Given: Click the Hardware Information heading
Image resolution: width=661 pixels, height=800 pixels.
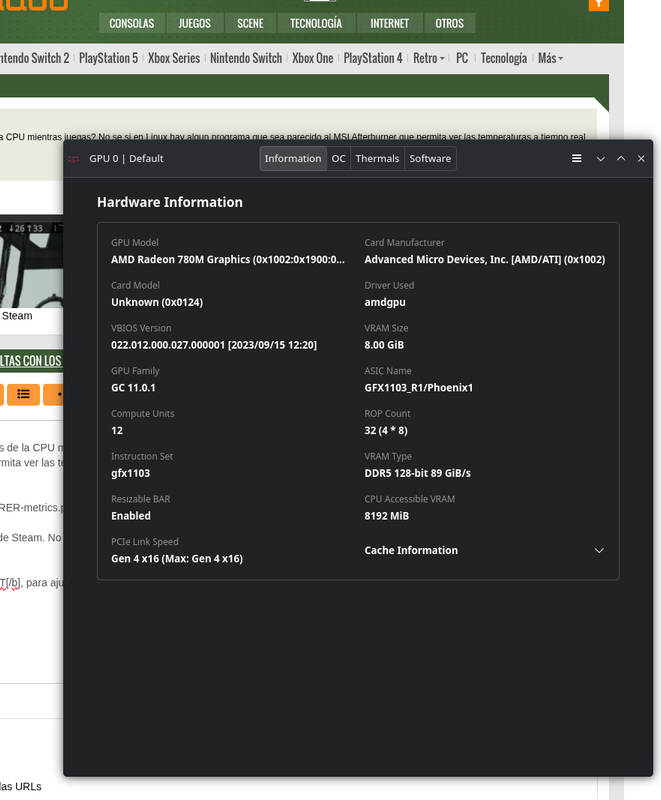Looking at the screenshot, I should (x=170, y=203).
